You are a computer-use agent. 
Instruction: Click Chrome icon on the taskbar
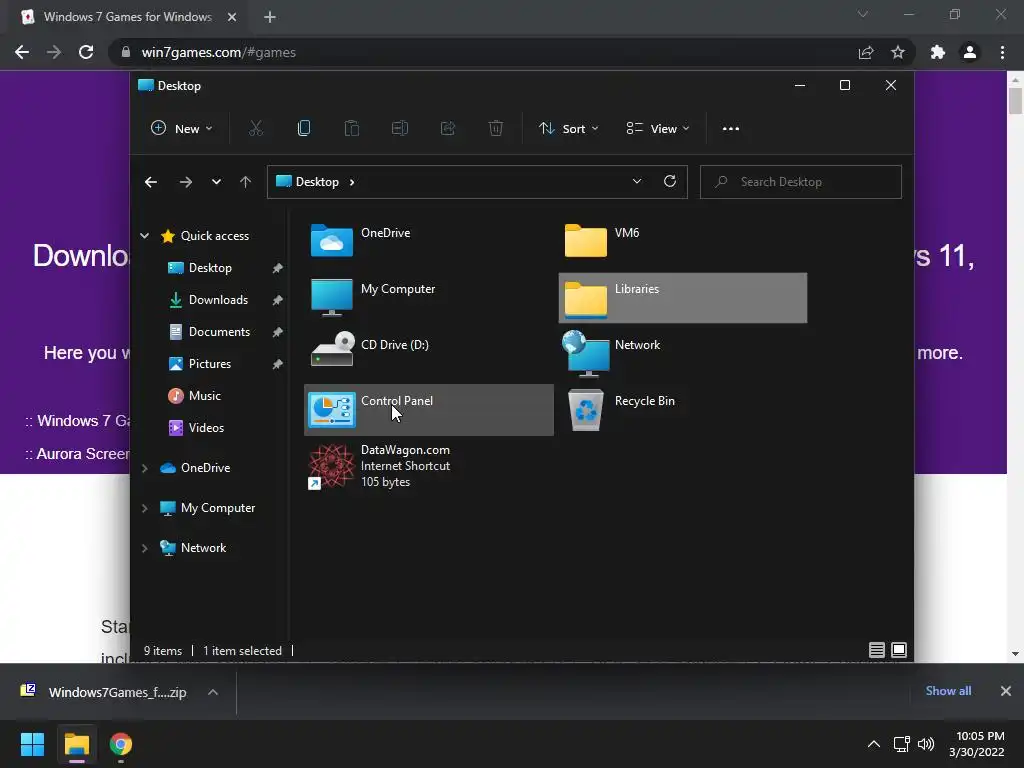point(120,744)
